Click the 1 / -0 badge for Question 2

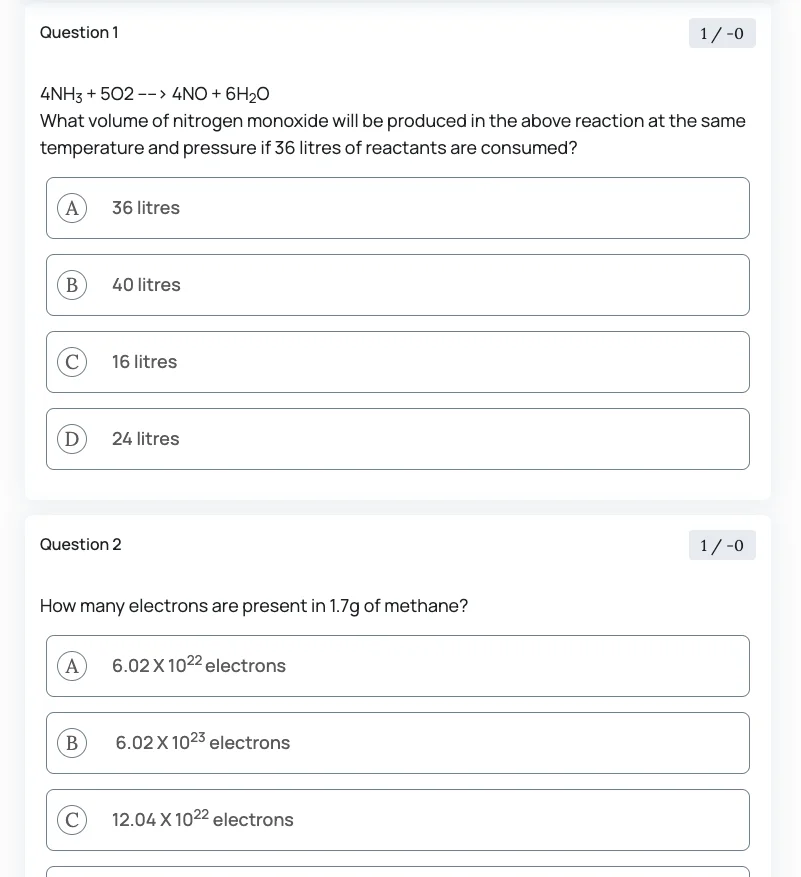[721, 545]
